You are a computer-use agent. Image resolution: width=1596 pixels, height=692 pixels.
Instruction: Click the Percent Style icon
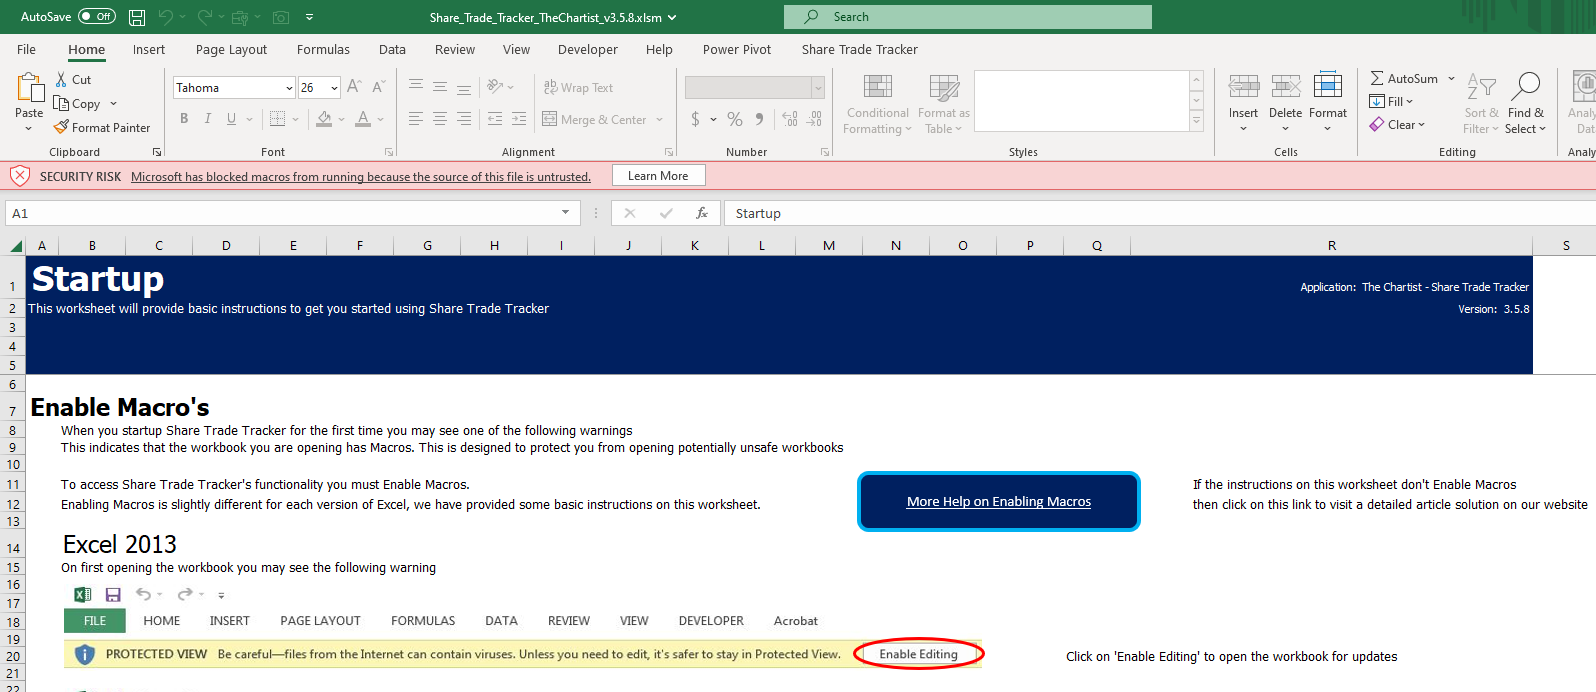pyautogui.click(x=735, y=119)
